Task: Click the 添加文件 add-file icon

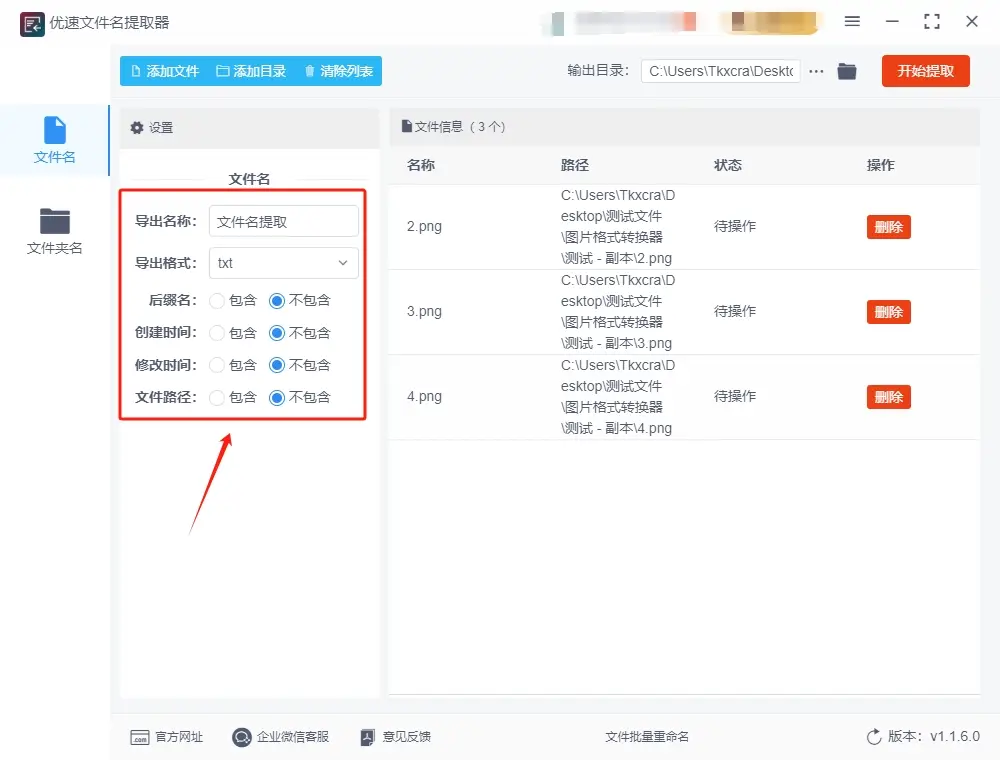Action: (135, 71)
